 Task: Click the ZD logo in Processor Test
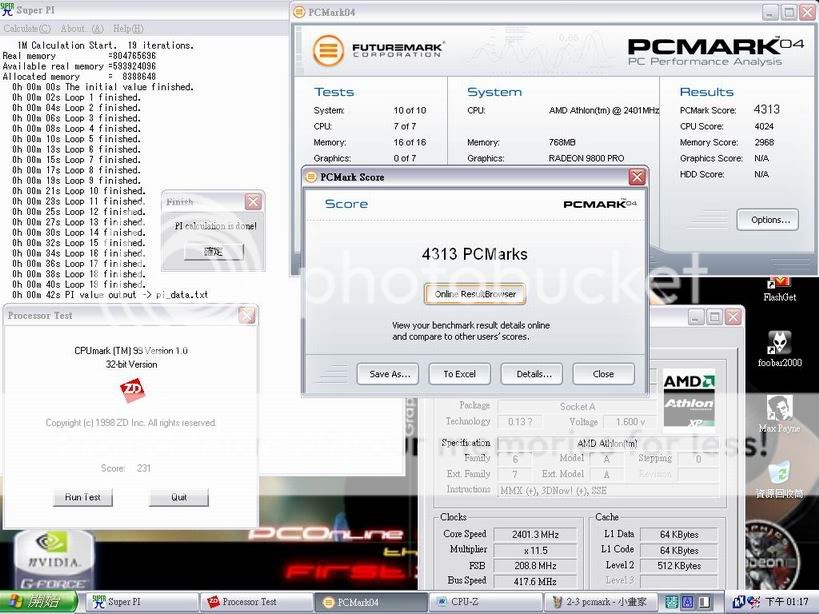[x=130, y=389]
